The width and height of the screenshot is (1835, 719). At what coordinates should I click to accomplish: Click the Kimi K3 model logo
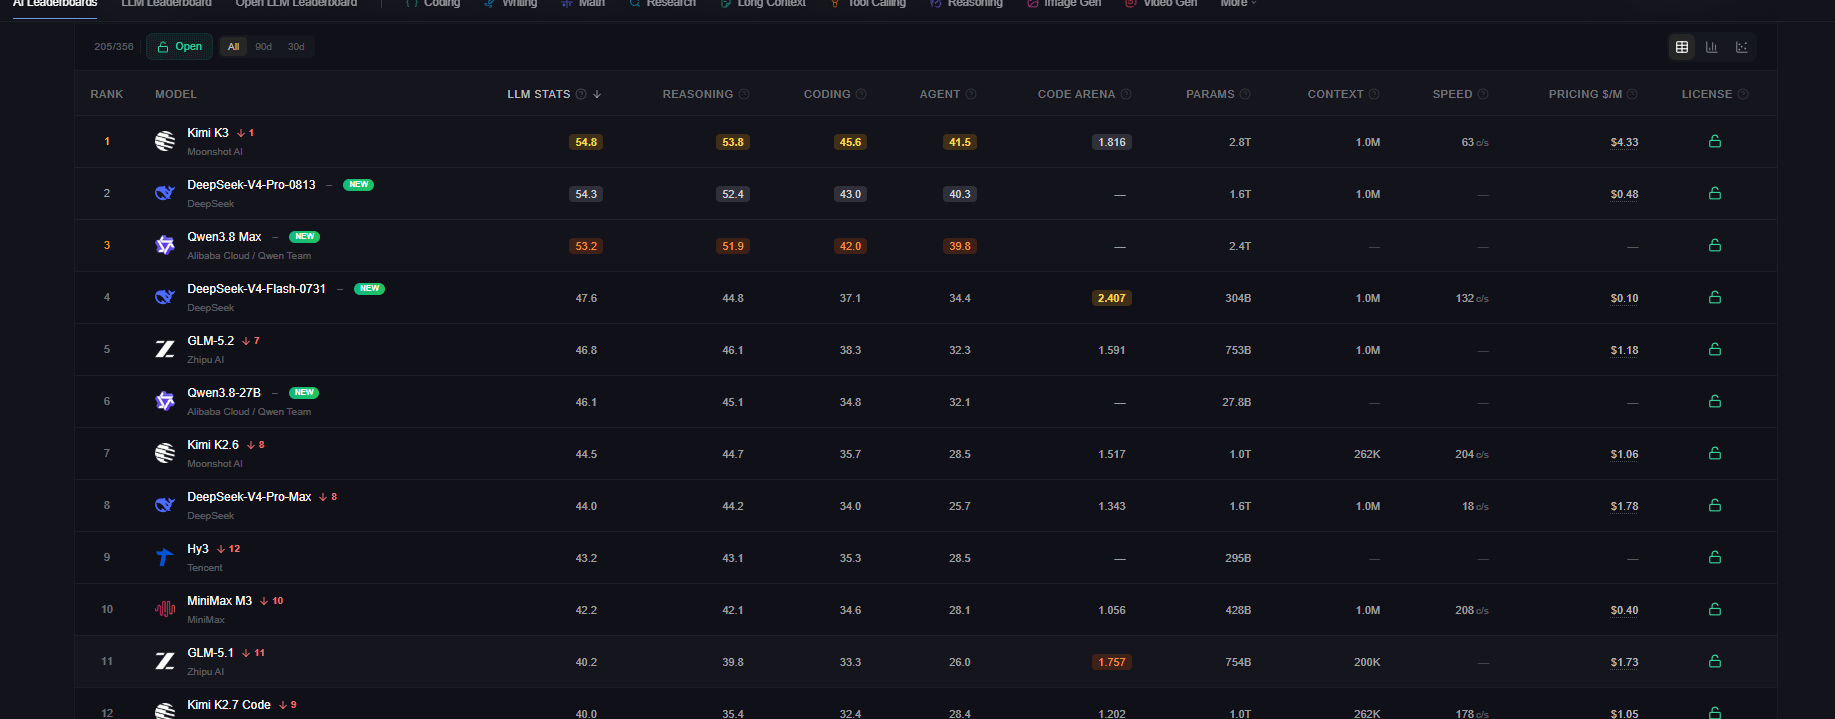coord(165,141)
